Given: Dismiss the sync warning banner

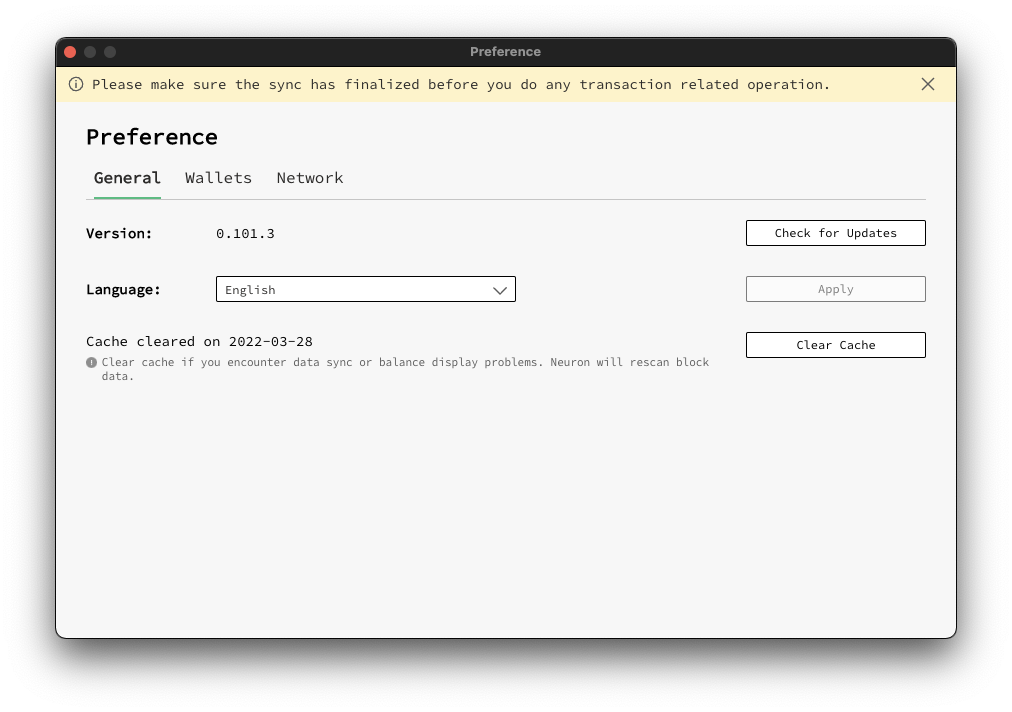Looking at the screenshot, I should pos(927,84).
